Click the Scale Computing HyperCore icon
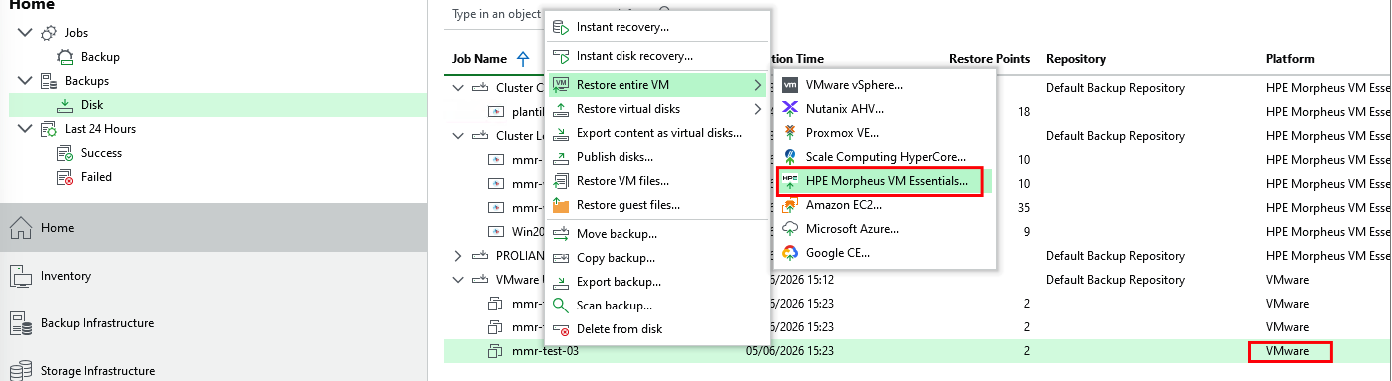This screenshot has height=381, width=1392. pos(790,157)
